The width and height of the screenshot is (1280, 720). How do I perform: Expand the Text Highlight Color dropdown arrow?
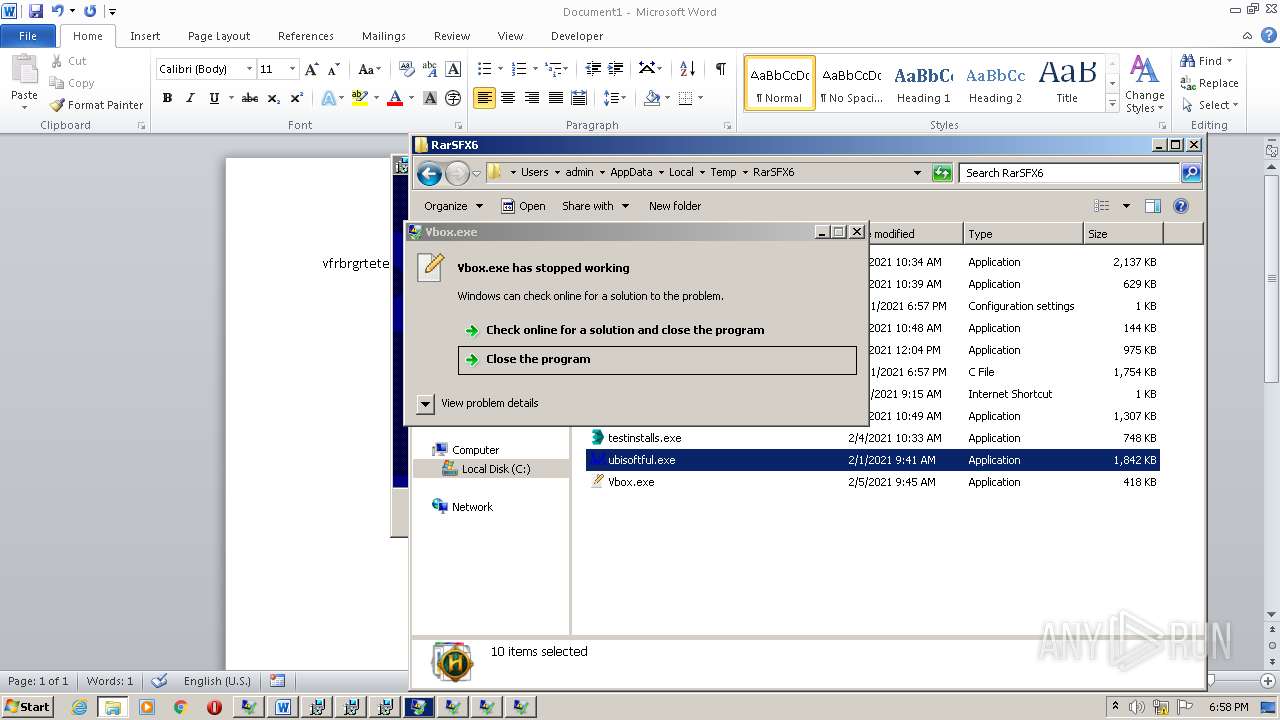[376, 98]
